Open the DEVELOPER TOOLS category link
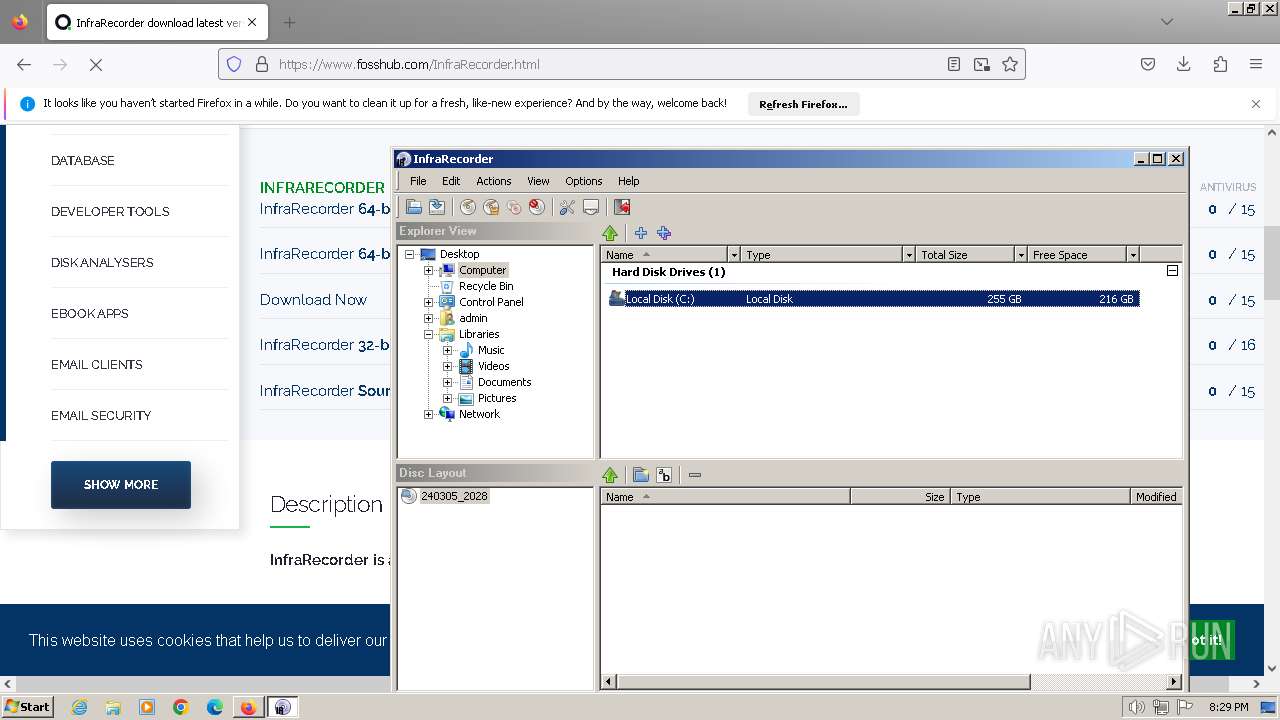The image size is (1280, 720). [110, 211]
